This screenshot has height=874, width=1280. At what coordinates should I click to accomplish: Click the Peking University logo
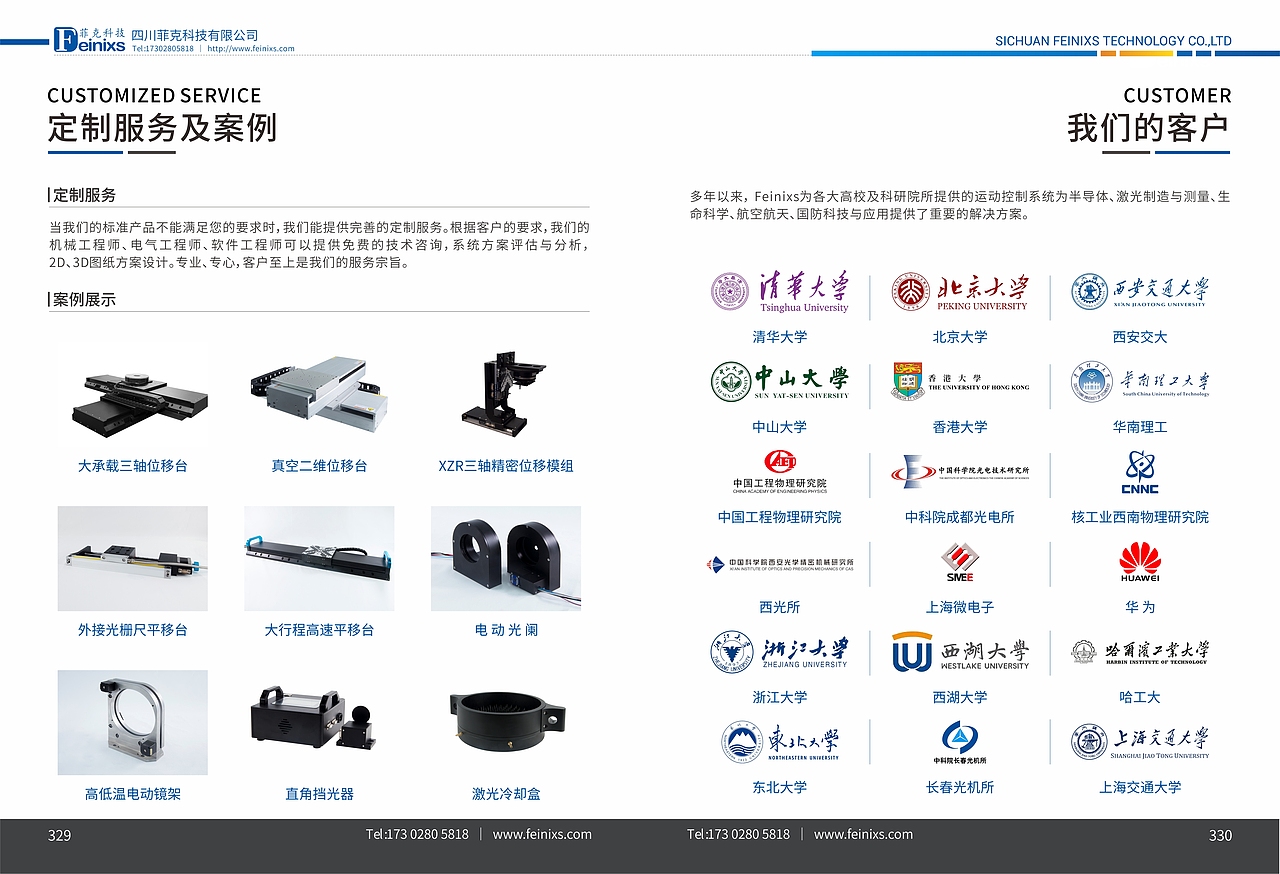pos(960,292)
